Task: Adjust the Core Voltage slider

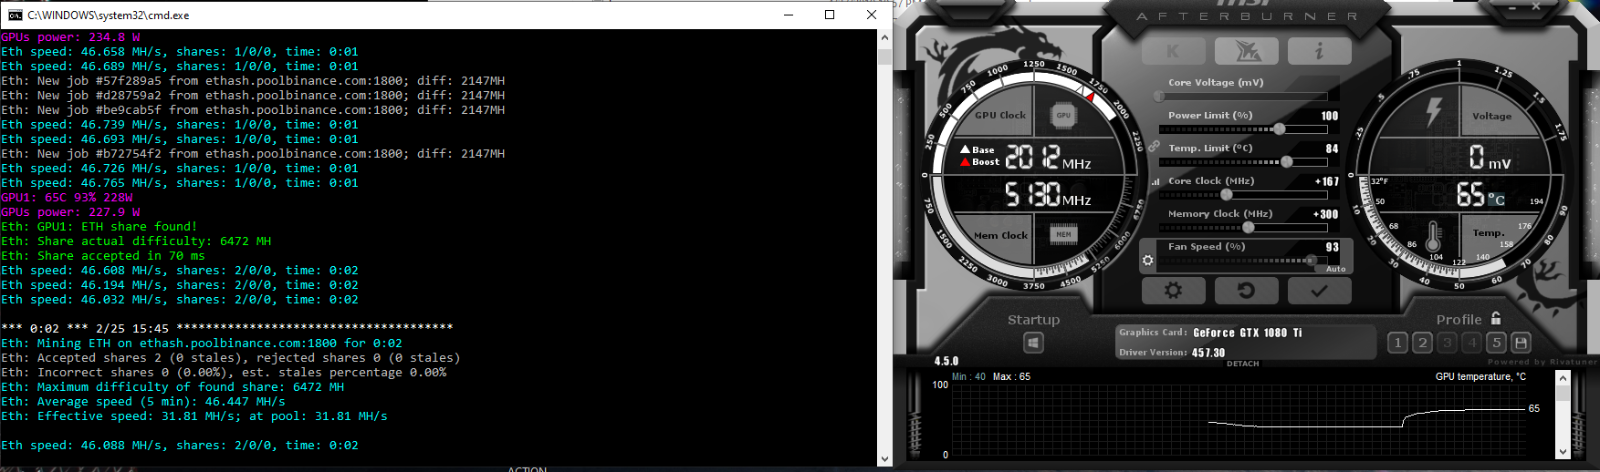Action: [1242, 97]
